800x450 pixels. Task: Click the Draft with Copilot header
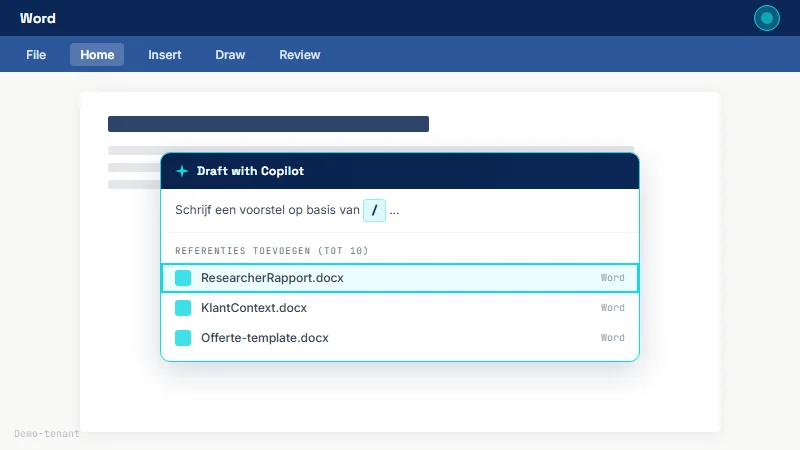coord(399,171)
